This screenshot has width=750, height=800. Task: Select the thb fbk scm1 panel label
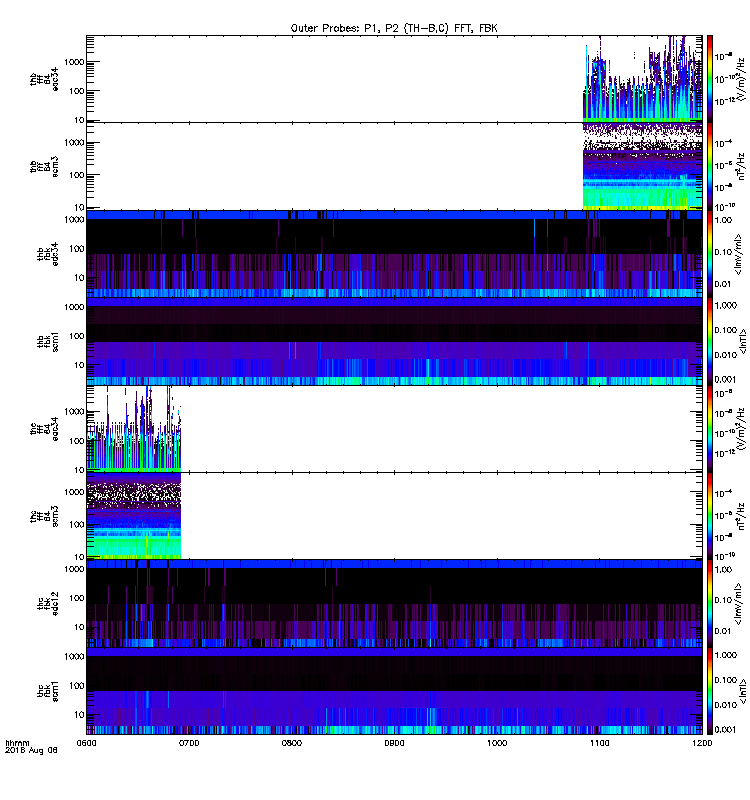point(48,341)
